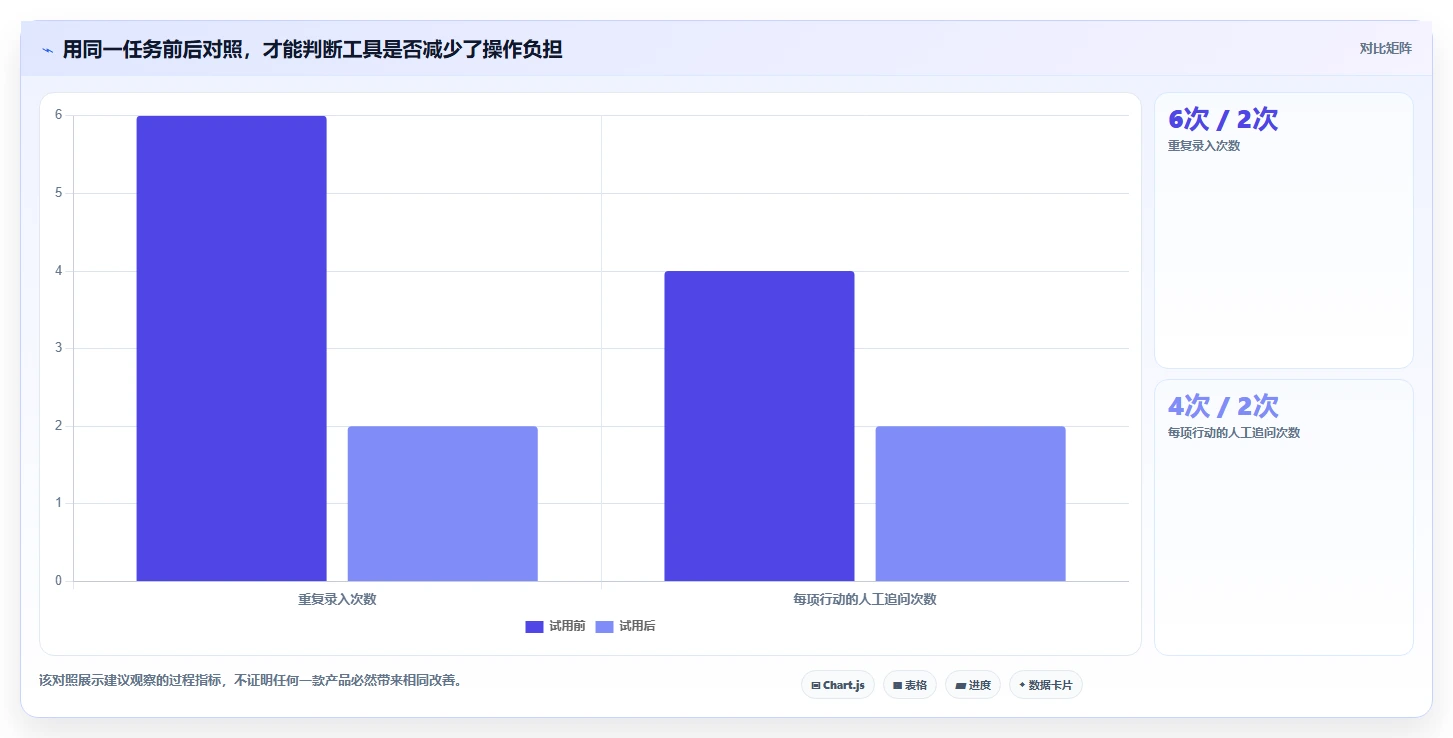Click the icon inside the Chart.js chip
This screenshot has width=1453, height=738.
pyautogui.click(x=816, y=686)
